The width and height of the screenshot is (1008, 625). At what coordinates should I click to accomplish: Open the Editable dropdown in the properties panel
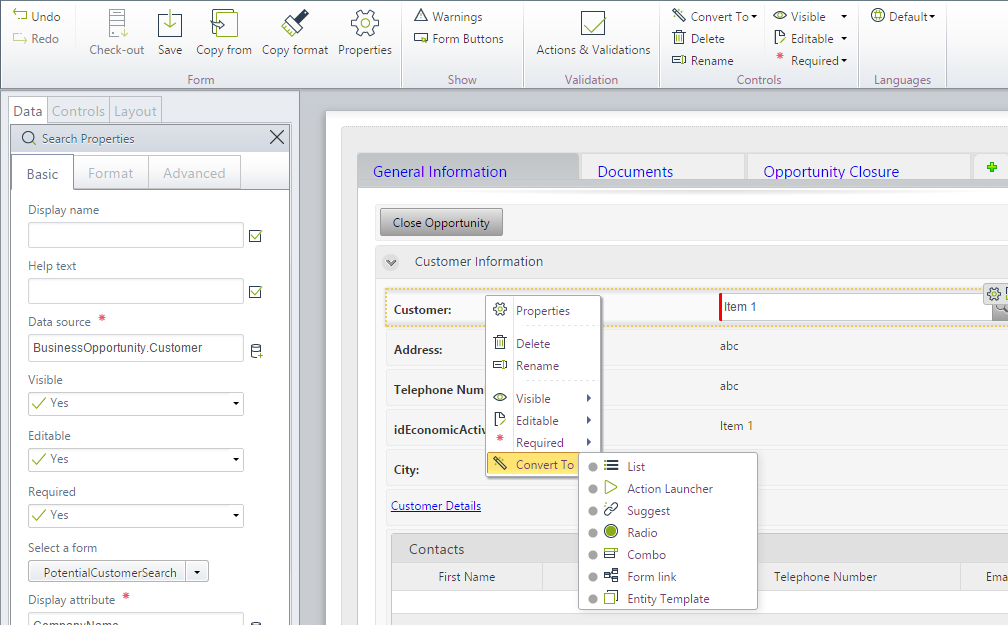tap(136, 459)
